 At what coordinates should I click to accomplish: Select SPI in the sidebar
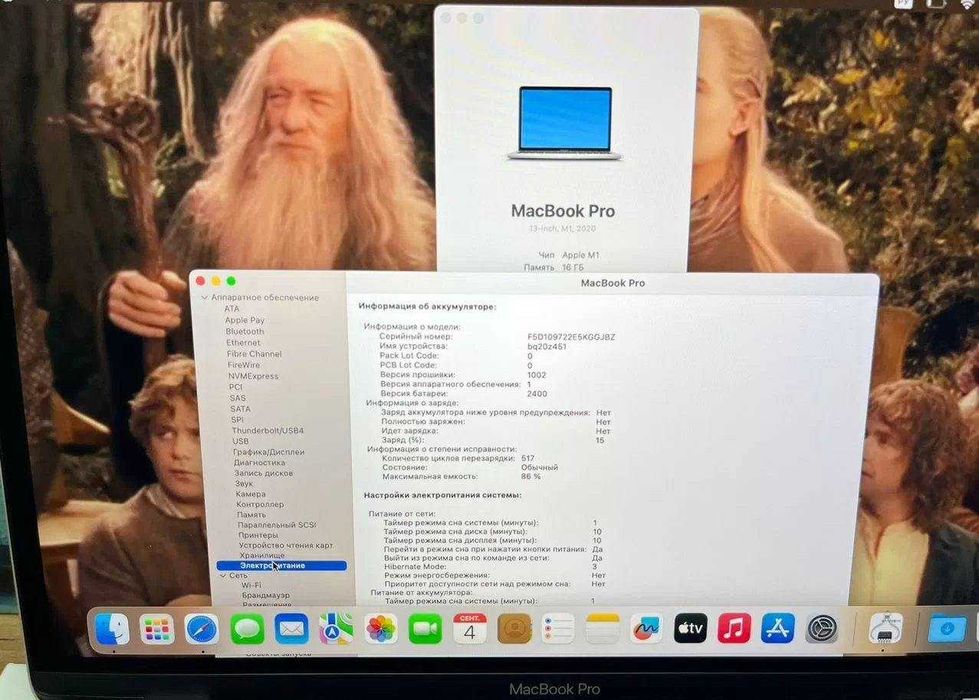point(237,420)
